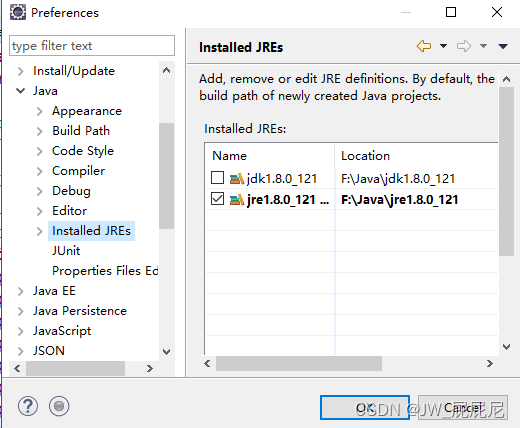Image resolution: width=520 pixels, height=428 pixels.
Task: Click the record/oomph preferences round icon
Action: pos(59,406)
